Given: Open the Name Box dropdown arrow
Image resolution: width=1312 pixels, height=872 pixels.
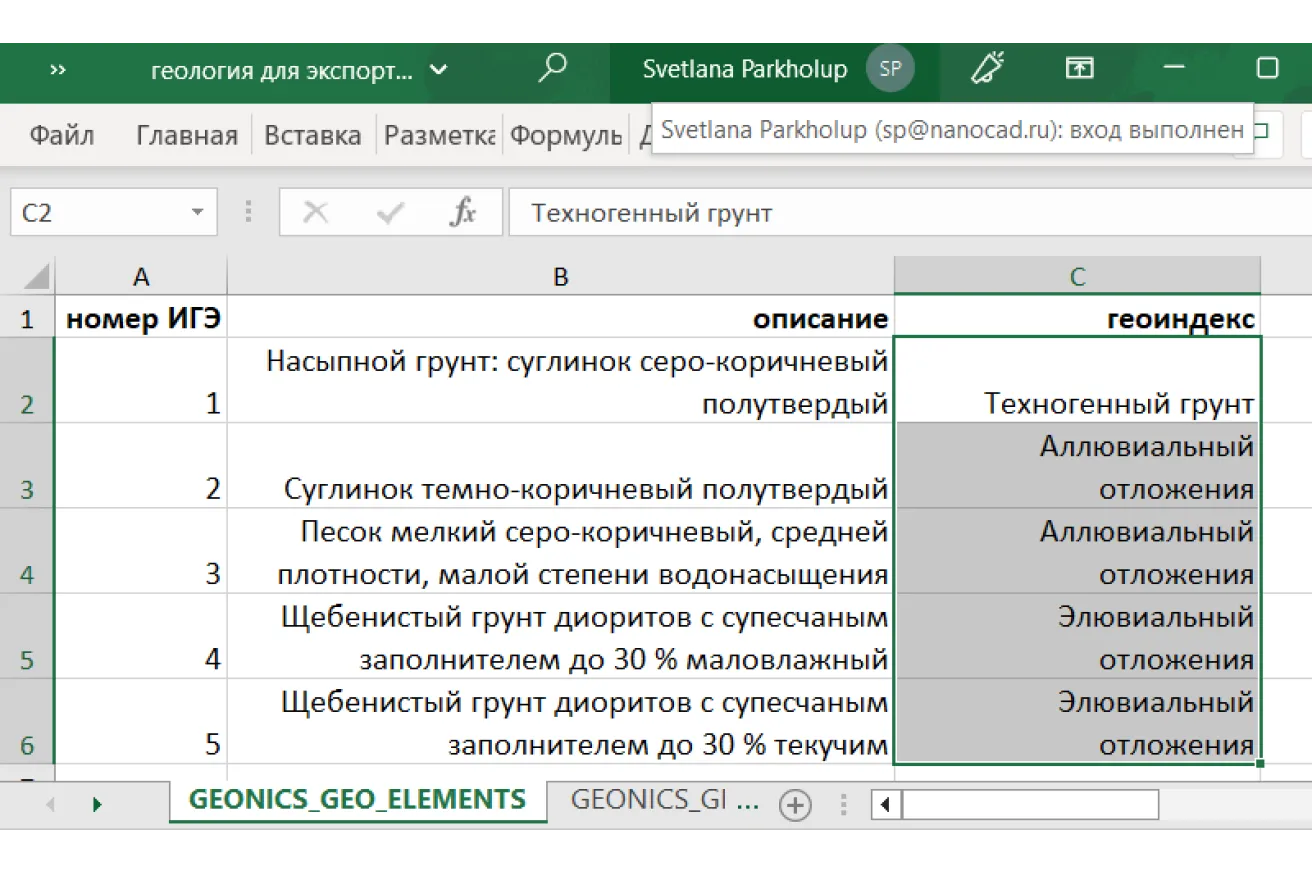Looking at the screenshot, I should [196, 212].
